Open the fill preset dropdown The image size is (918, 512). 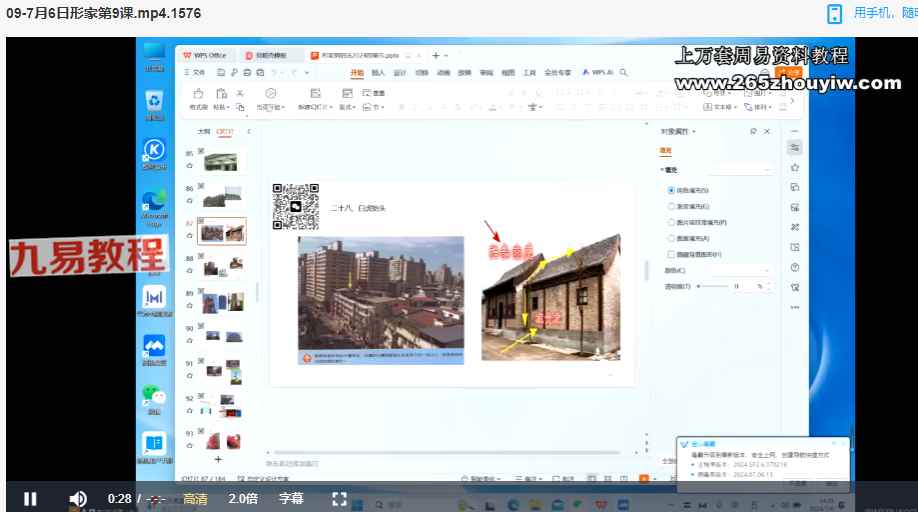click(x=739, y=170)
